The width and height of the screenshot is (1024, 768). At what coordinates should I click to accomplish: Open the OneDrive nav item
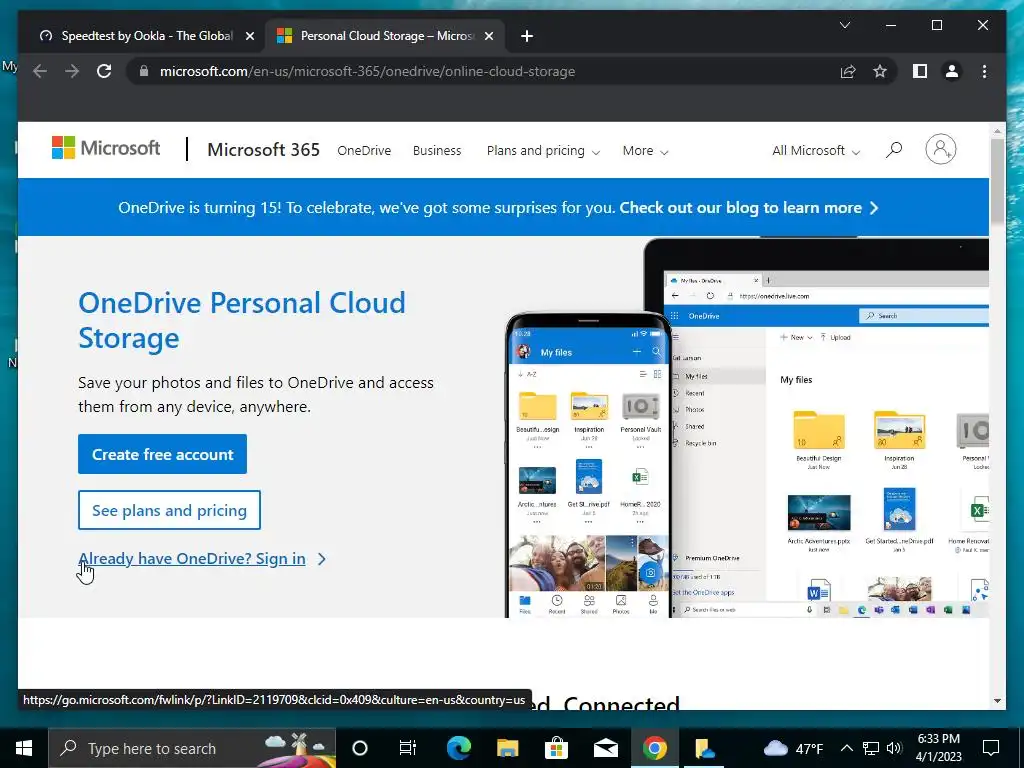click(364, 150)
